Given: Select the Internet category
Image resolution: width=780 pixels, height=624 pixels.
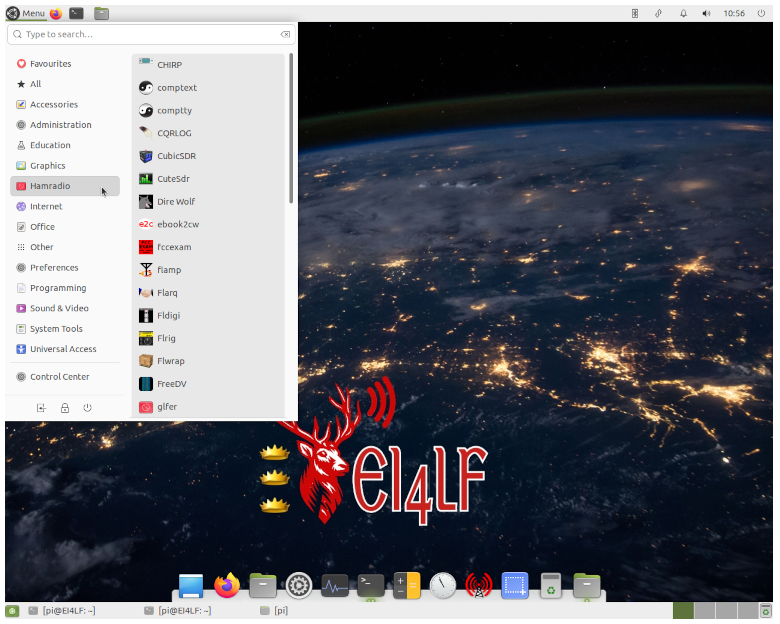Looking at the screenshot, I should coord(46,206).
